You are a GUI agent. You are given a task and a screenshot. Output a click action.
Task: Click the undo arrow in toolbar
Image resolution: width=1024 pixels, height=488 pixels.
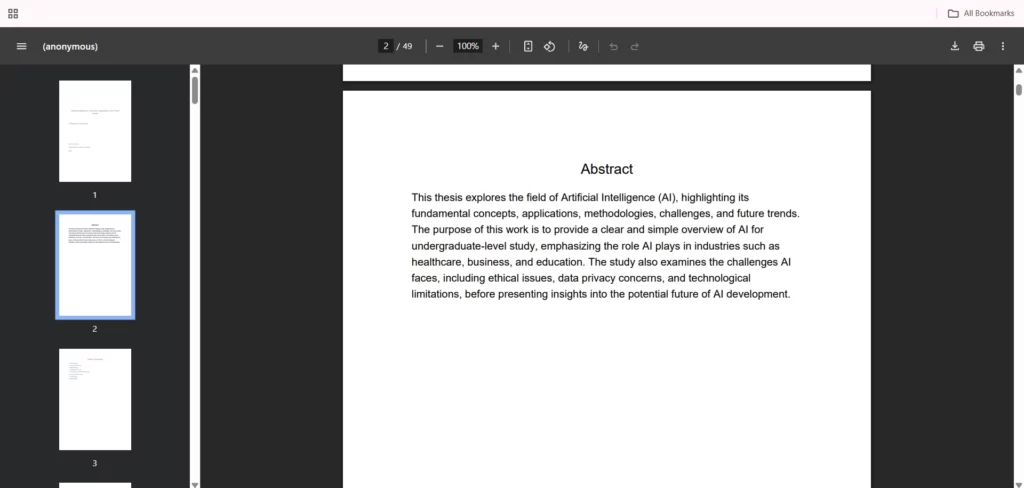tap(613, 46)
